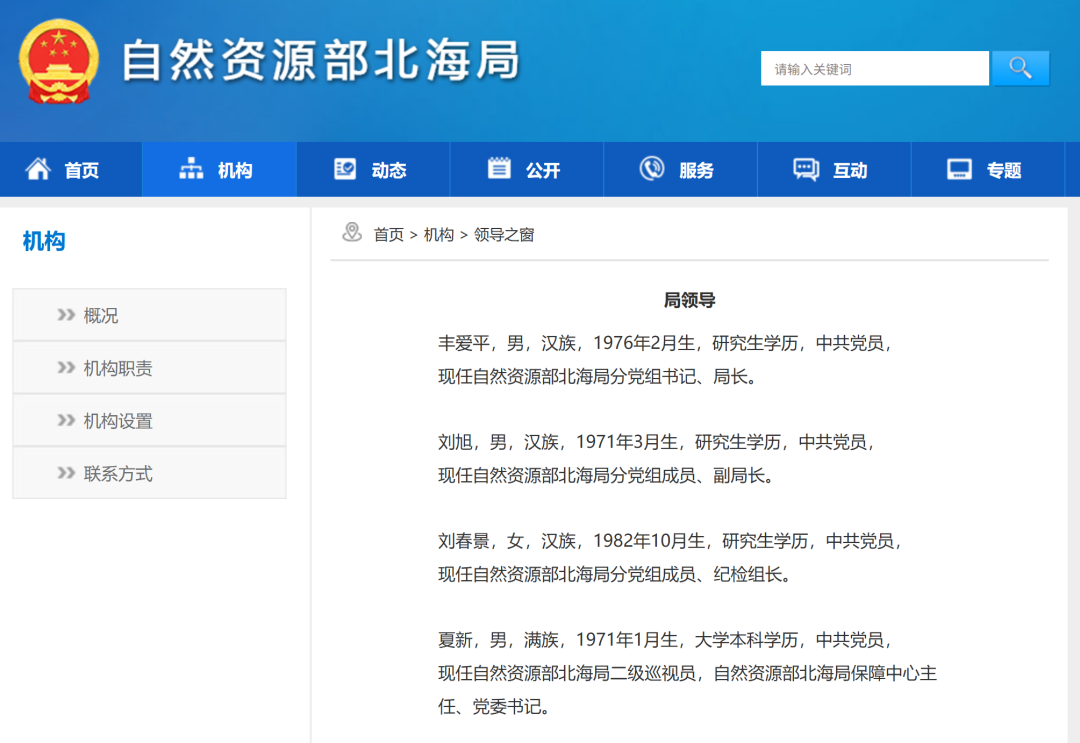Click the 动态 news icon

coord(345,169)
